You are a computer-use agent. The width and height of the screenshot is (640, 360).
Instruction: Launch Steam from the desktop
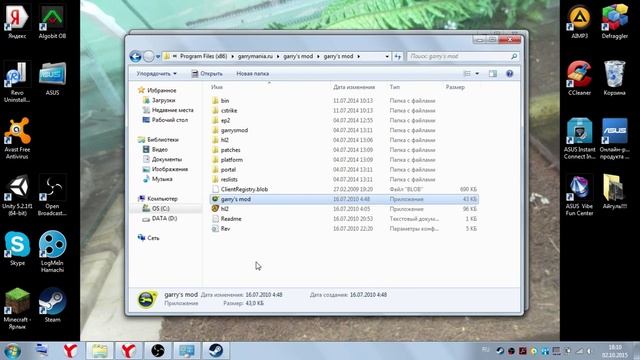52,305
